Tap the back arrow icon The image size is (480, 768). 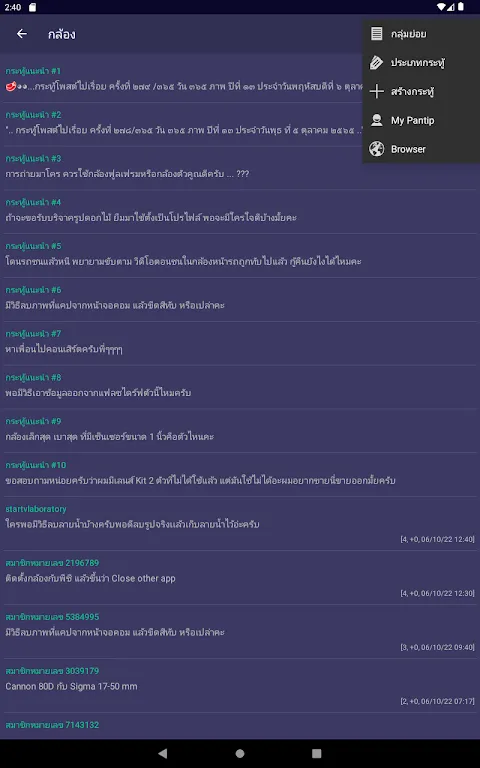coord(22,34)
